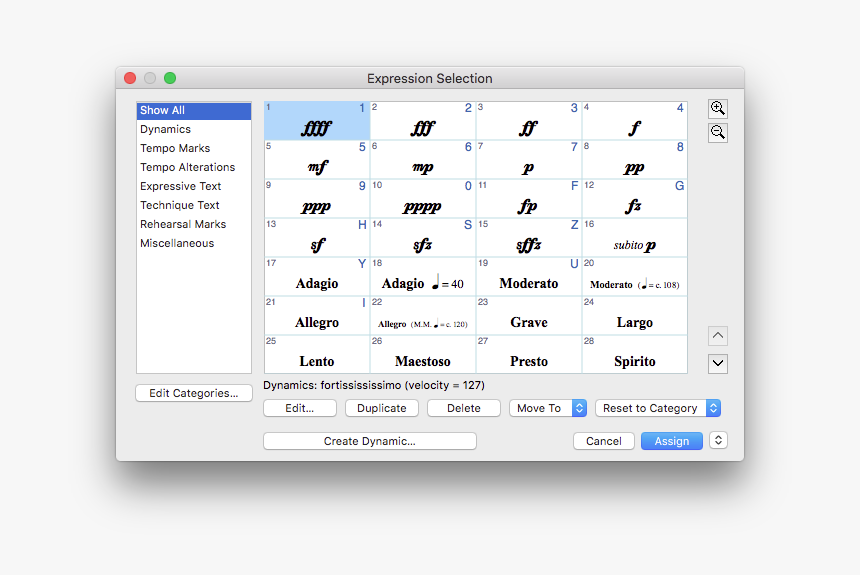Show the Miscellaneous category
Image resolution: width=860 pixels, height=575 pixels.
pyautogui.click(x=194, y=244)
